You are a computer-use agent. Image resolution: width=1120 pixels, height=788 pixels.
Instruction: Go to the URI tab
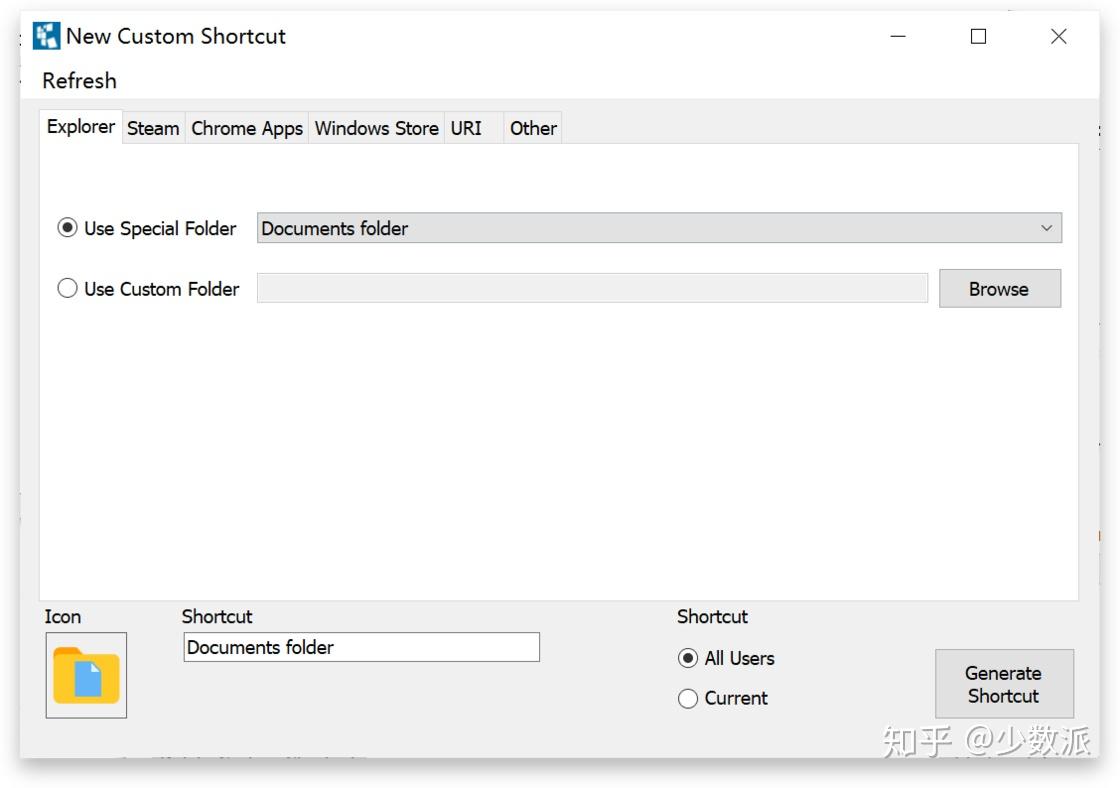pos(466,128)
